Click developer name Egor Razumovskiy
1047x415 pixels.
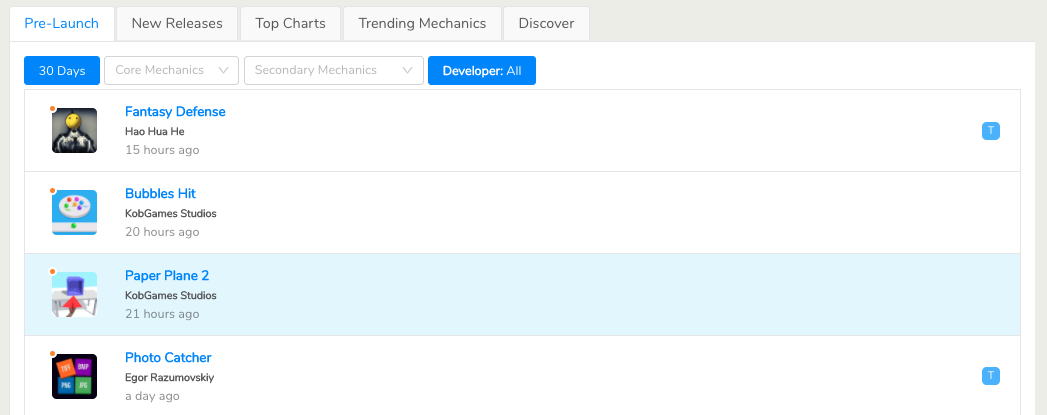(x=170, y=378)
